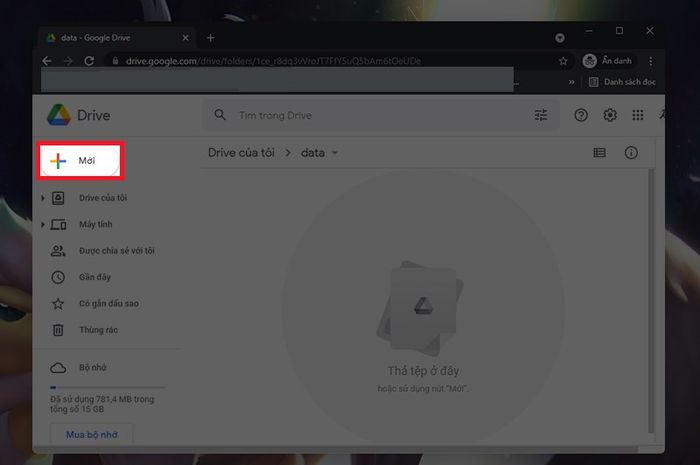This screenshot has width=700, height=465.
Task: Open Drive của tôi in sidebar
Action: 103,198
